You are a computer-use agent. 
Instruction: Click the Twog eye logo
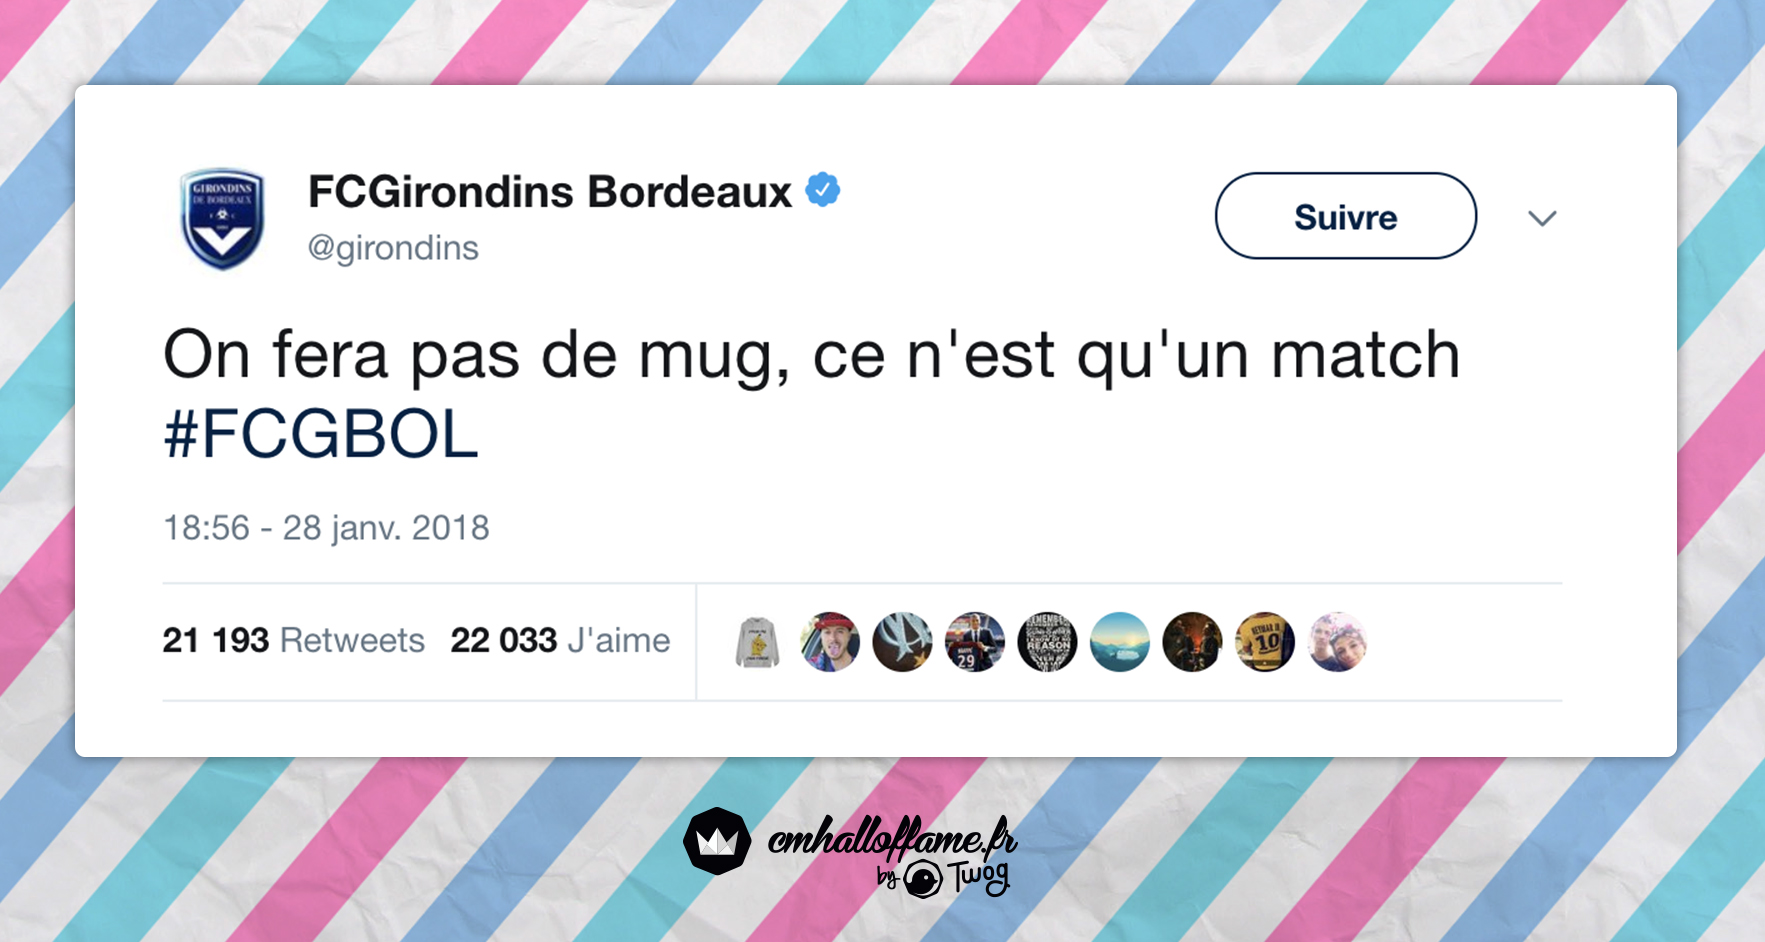point(923,880)
